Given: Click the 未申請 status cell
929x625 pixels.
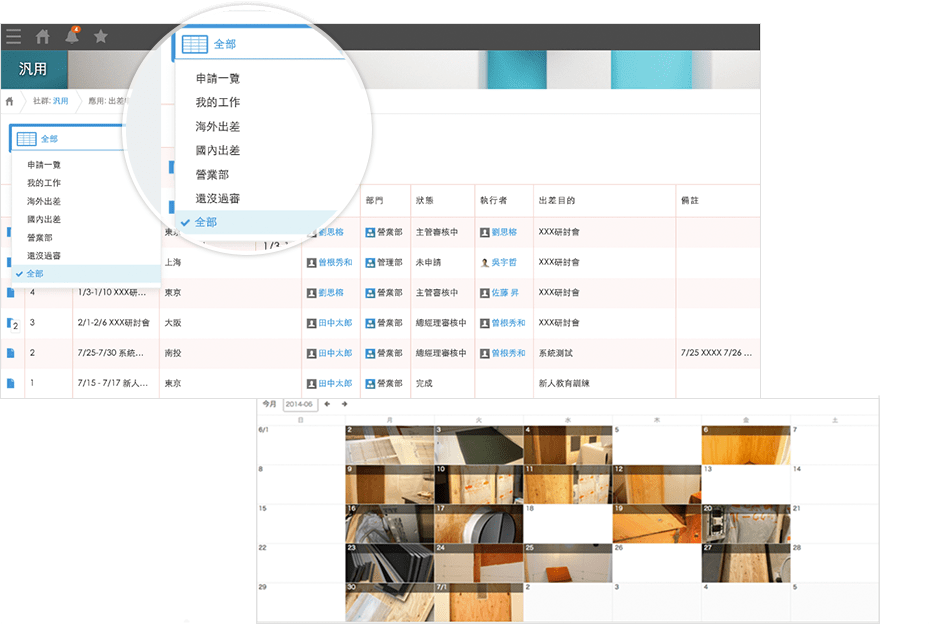Looking at the screenshot, I should click(x=428, y=262).
